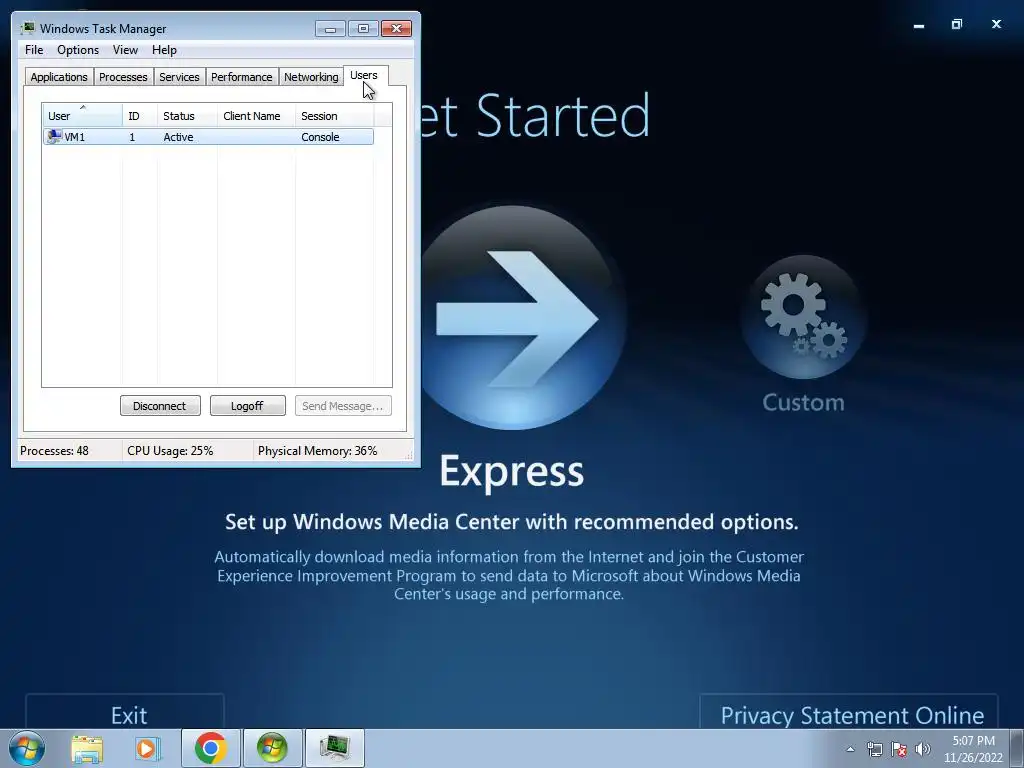Click the VM1 user icon in list
The image size is (1024, 768).
(x=54, y=136)
